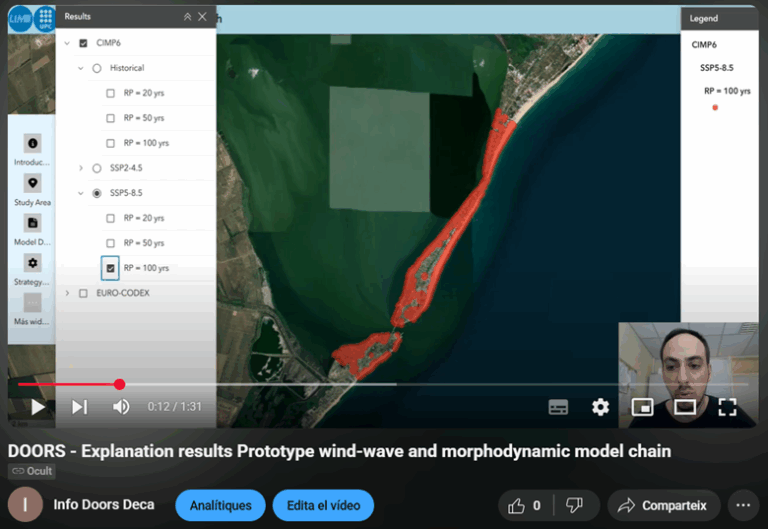This screenshot has height=529, width=768.
Task: Open video player settings gear
Action: pyautogui.click(x=600, y=407)
